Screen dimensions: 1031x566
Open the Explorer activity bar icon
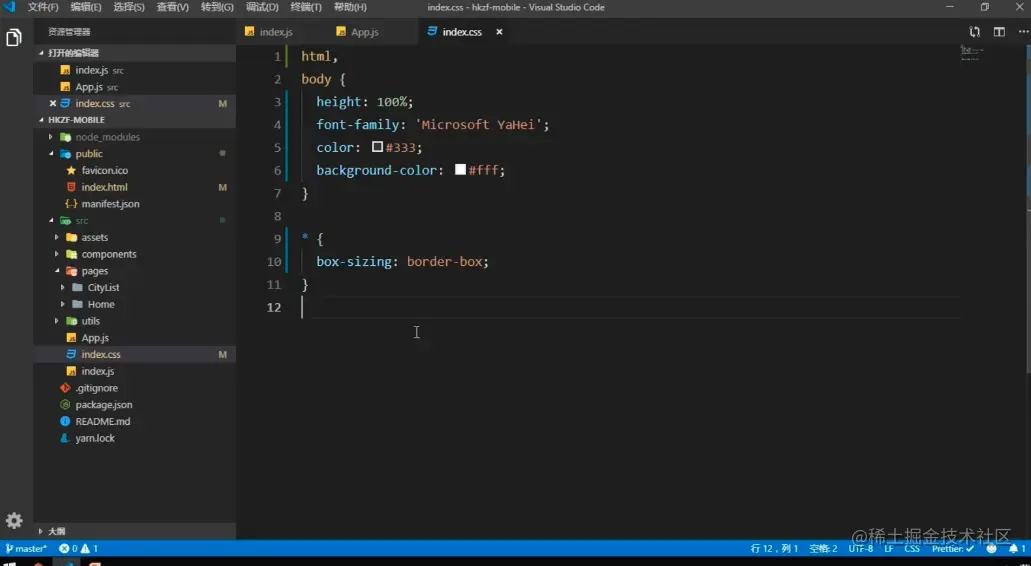pos(14,38)
